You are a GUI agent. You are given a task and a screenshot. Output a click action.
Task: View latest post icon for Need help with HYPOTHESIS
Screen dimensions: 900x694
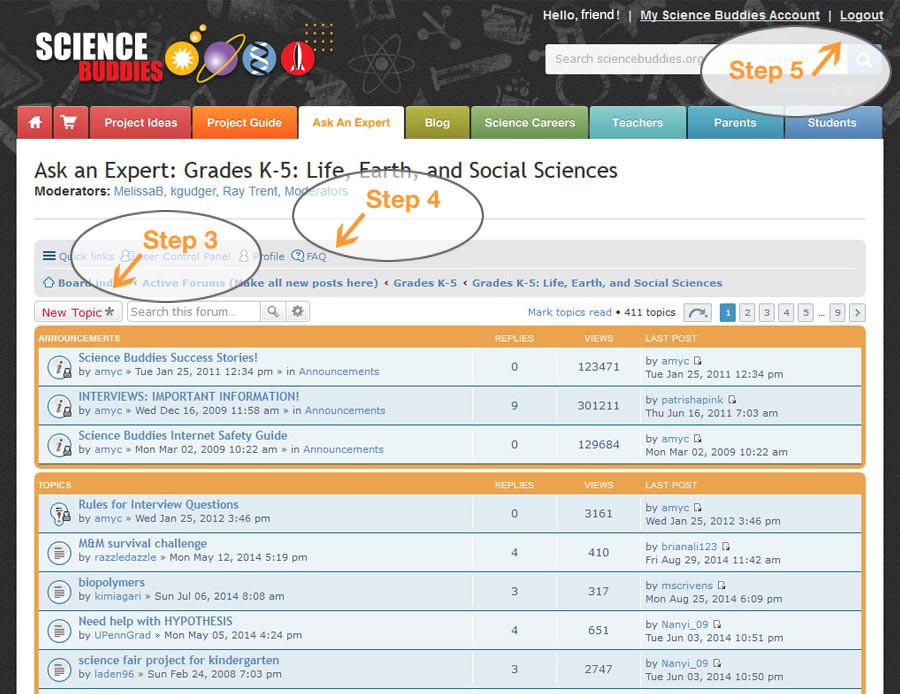717,624
